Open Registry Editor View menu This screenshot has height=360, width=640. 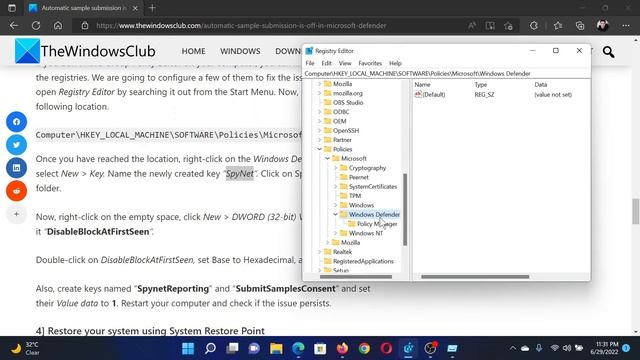coord(345,63)
